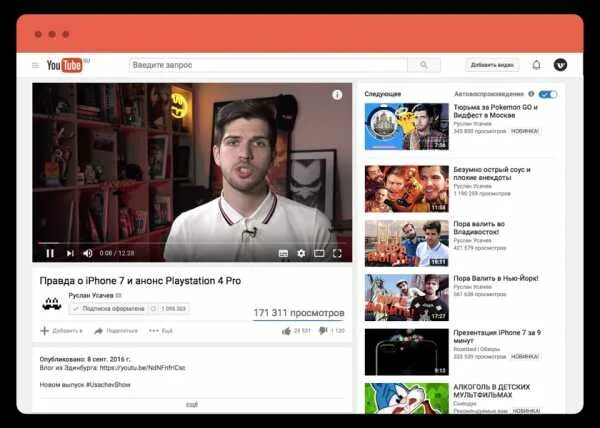Click the search field 'Введите запрос'
The image size is (600, 428).
268,65
